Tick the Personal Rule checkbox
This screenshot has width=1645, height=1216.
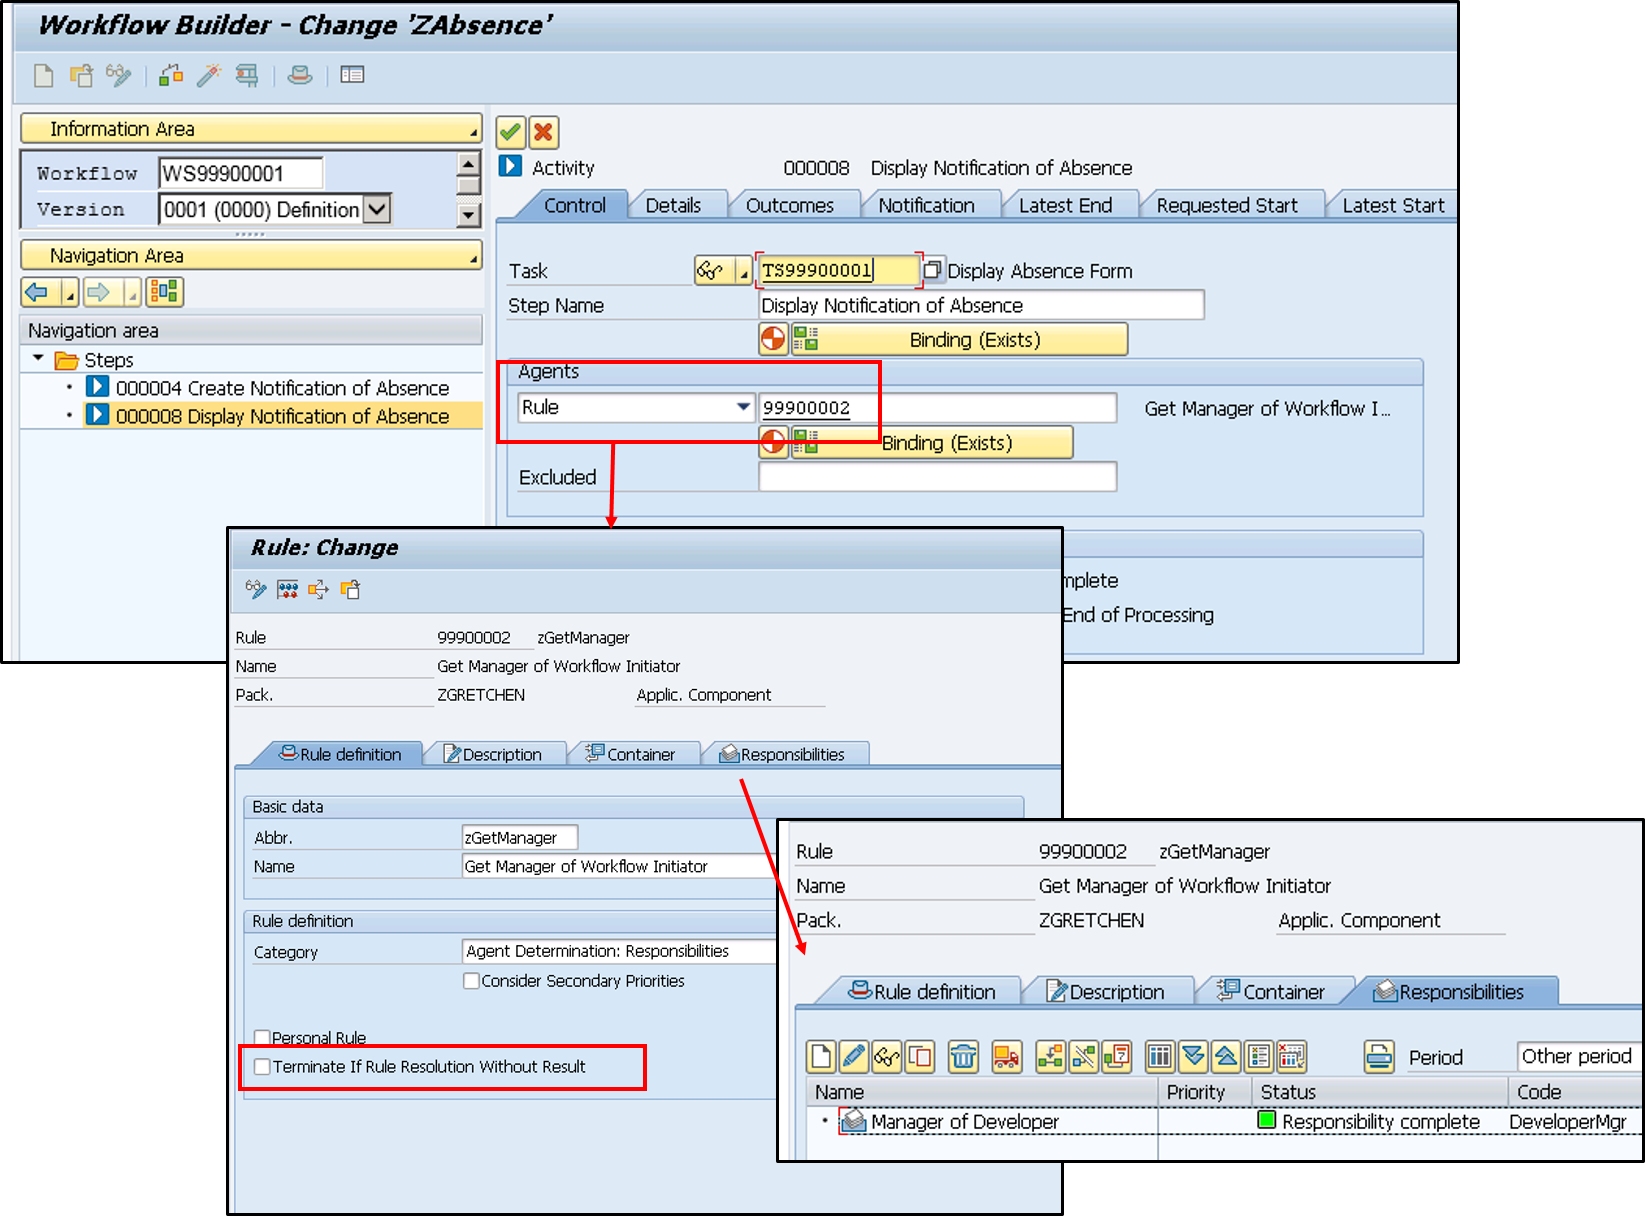click(x=262, y=1038)
